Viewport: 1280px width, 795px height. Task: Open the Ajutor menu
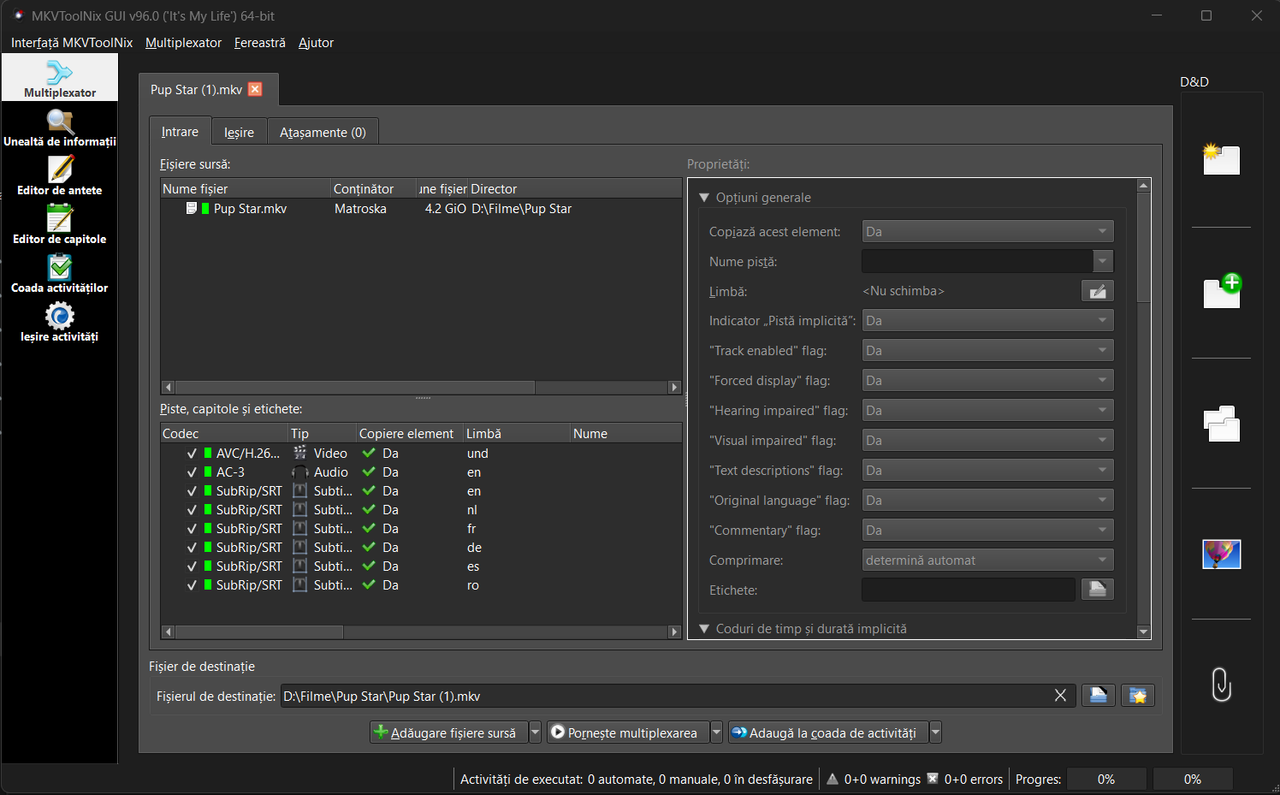[x=316, y=43]
